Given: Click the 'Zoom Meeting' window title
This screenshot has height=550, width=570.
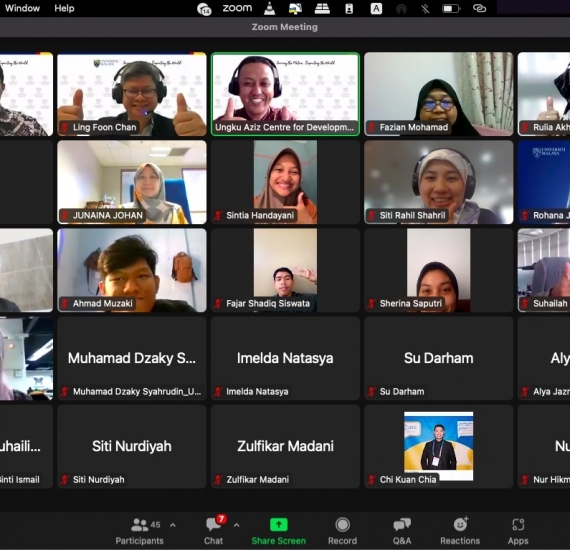Looking at the screenshot, I should 285,27.
